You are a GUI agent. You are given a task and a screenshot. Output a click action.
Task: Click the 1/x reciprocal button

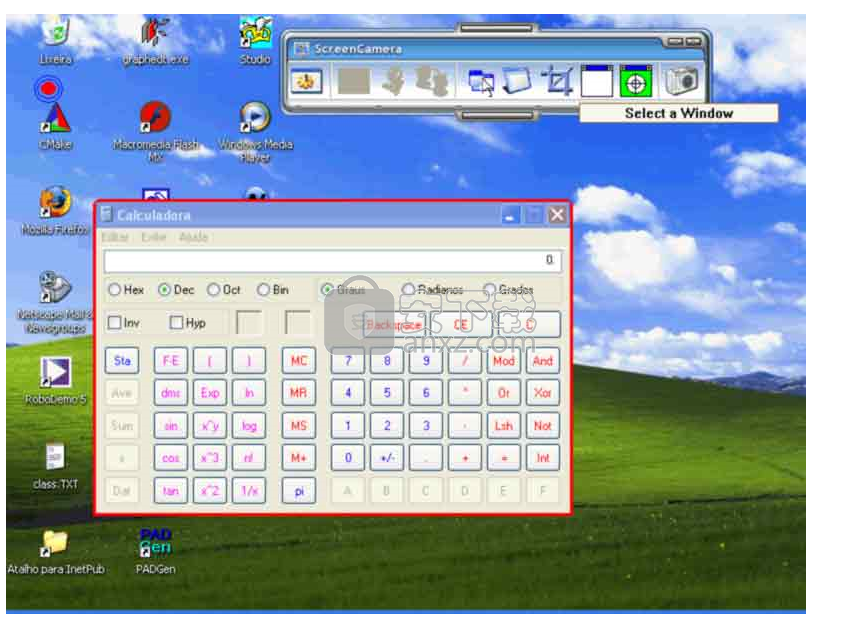249,491
